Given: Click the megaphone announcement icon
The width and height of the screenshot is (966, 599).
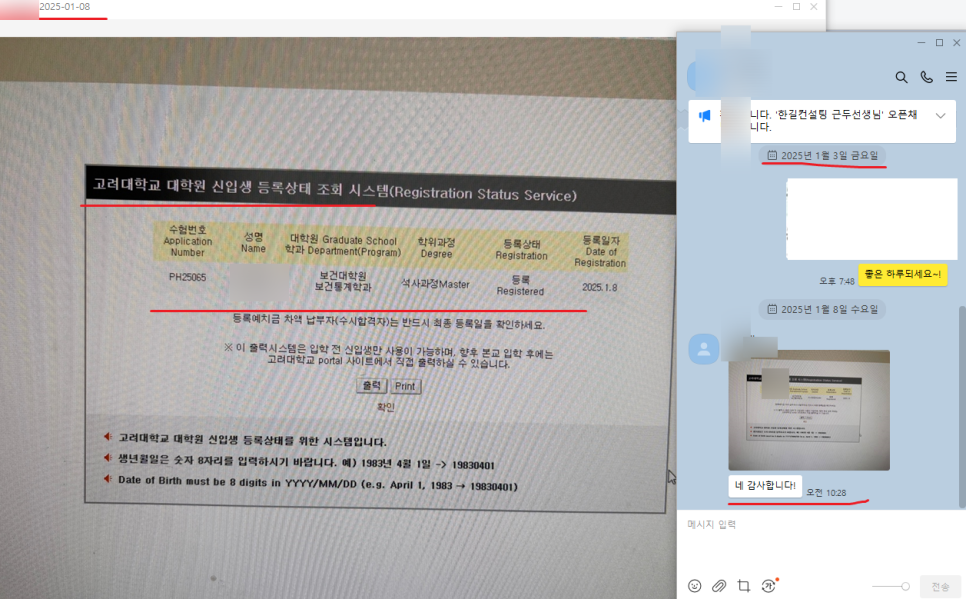Looking at the screenshot, I should coord(705,115).
